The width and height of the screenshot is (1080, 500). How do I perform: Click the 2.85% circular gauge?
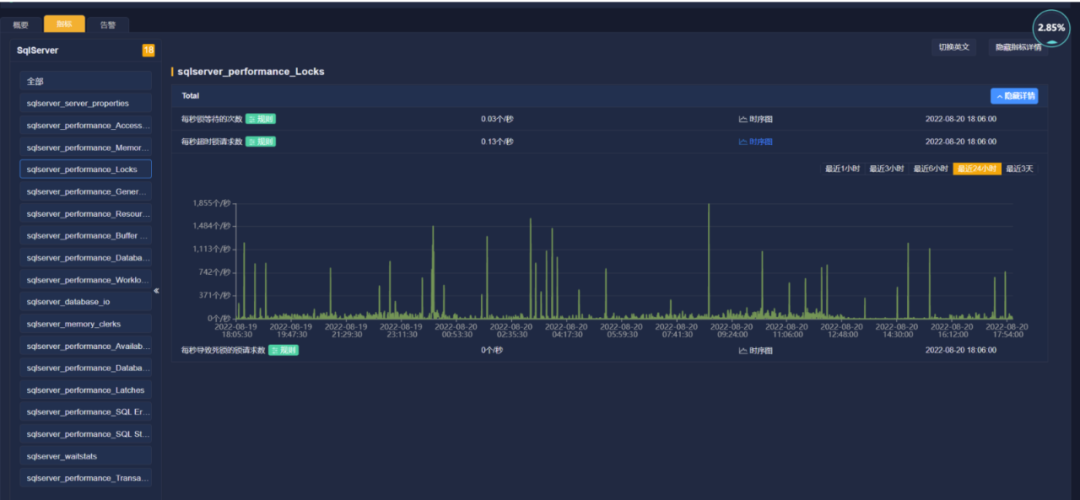[x=1051, y=28]
